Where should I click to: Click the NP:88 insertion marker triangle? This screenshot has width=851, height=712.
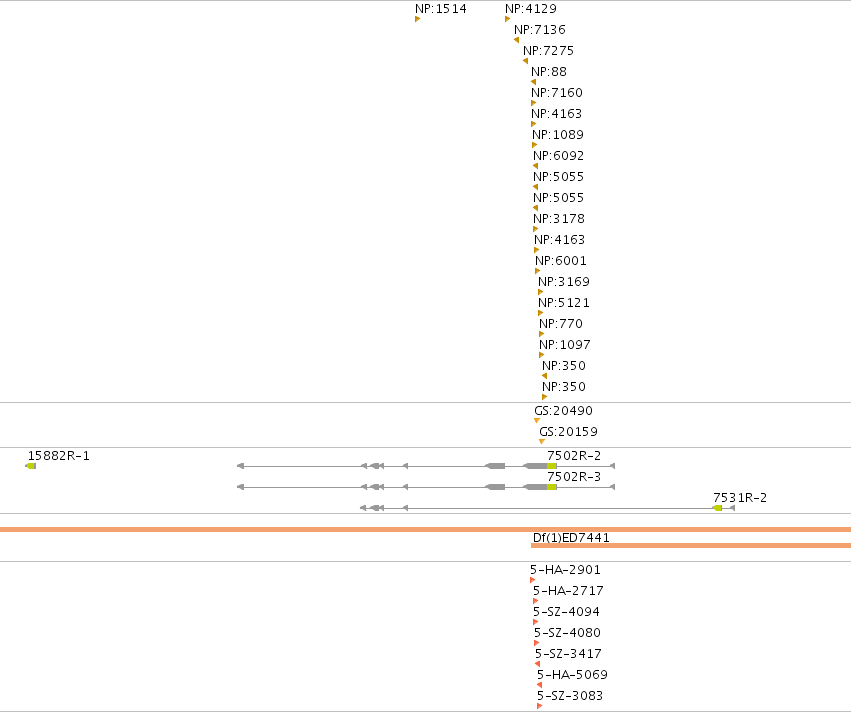pos(534,82)
